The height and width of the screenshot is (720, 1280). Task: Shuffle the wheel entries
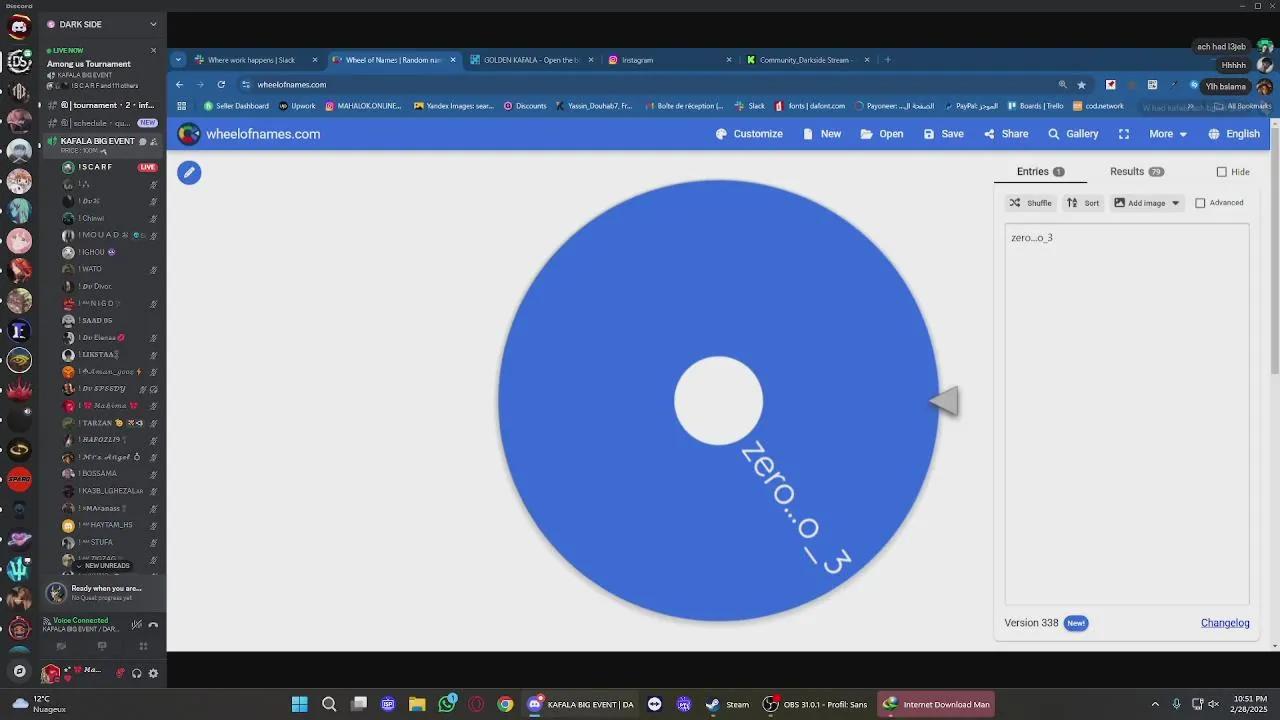click(1030, 203)
